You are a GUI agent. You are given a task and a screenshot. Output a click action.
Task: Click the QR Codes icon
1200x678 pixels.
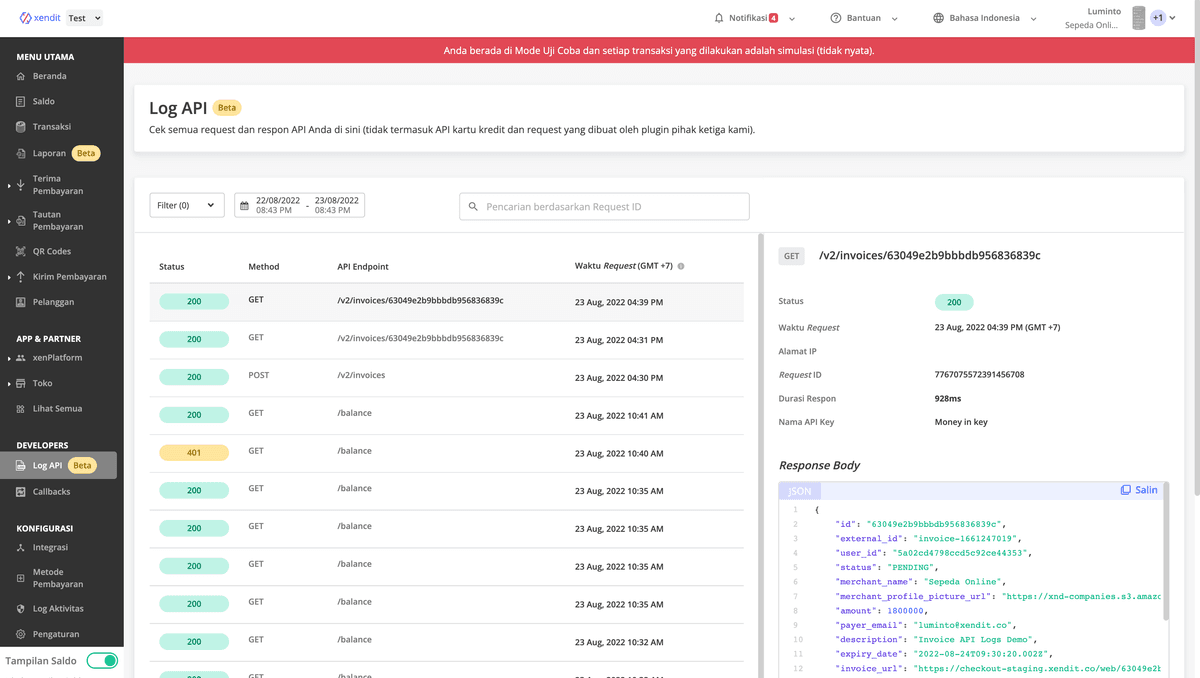(21, 252)
